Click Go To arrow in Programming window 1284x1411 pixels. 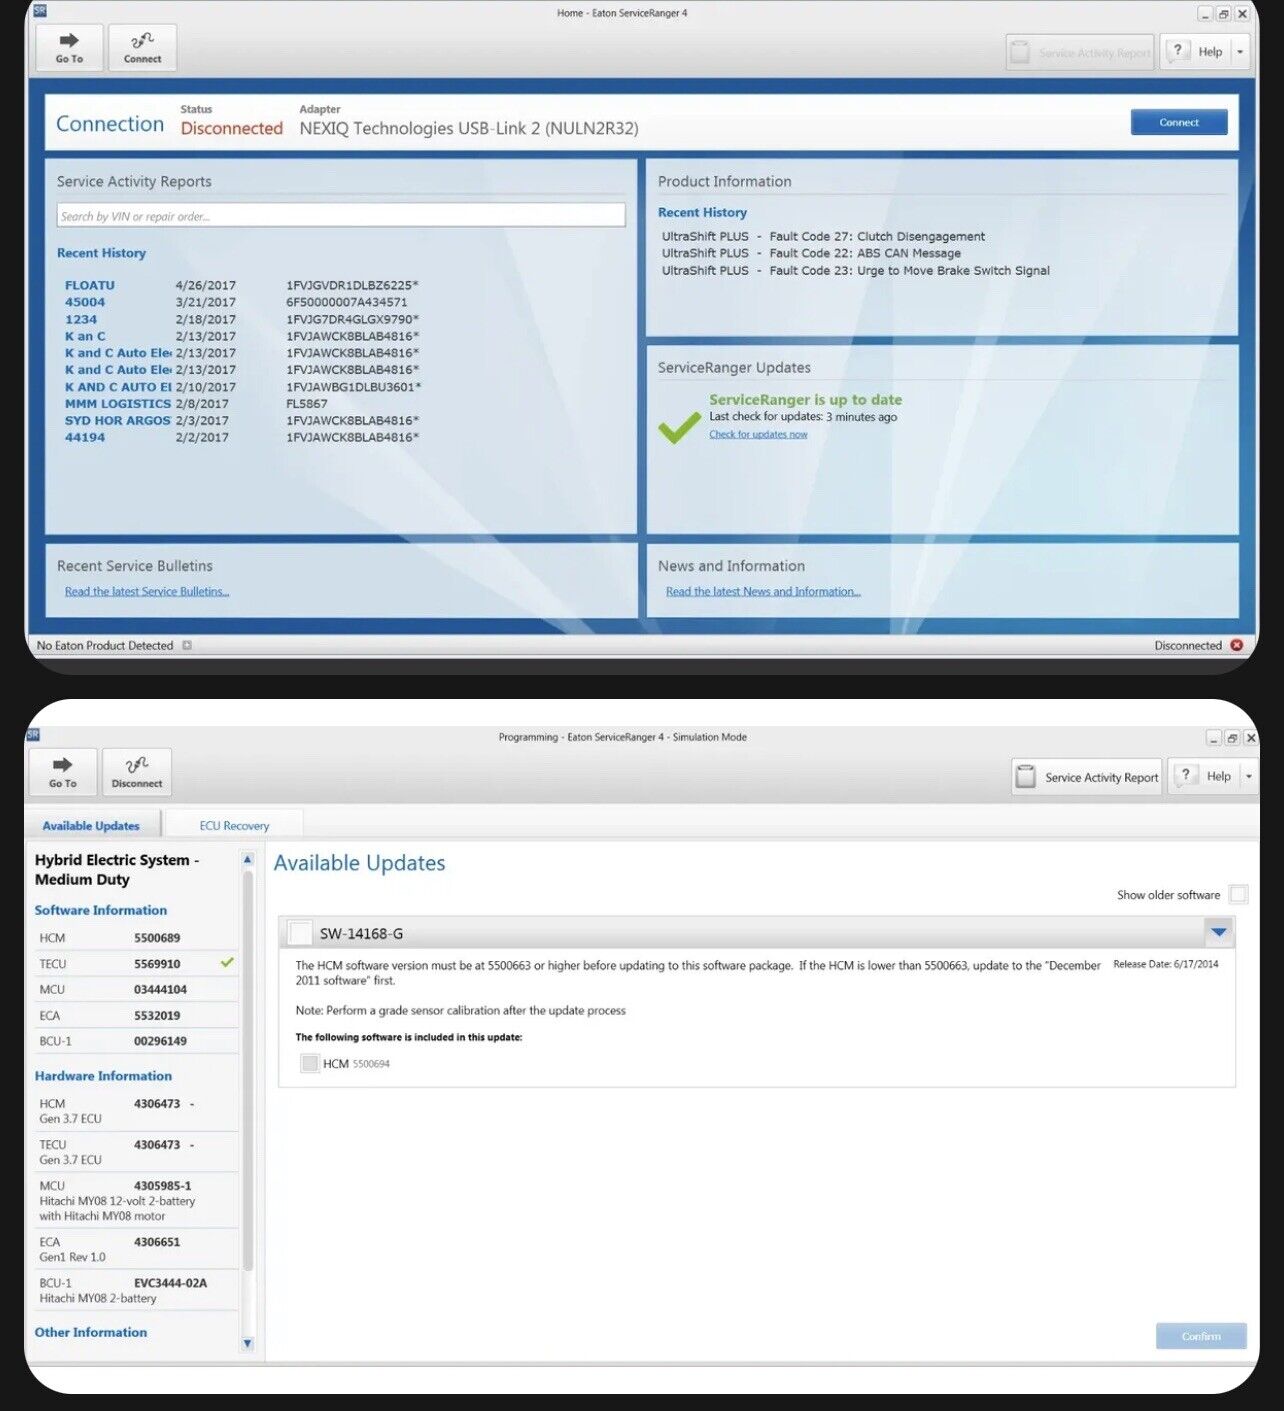point(63,772)
